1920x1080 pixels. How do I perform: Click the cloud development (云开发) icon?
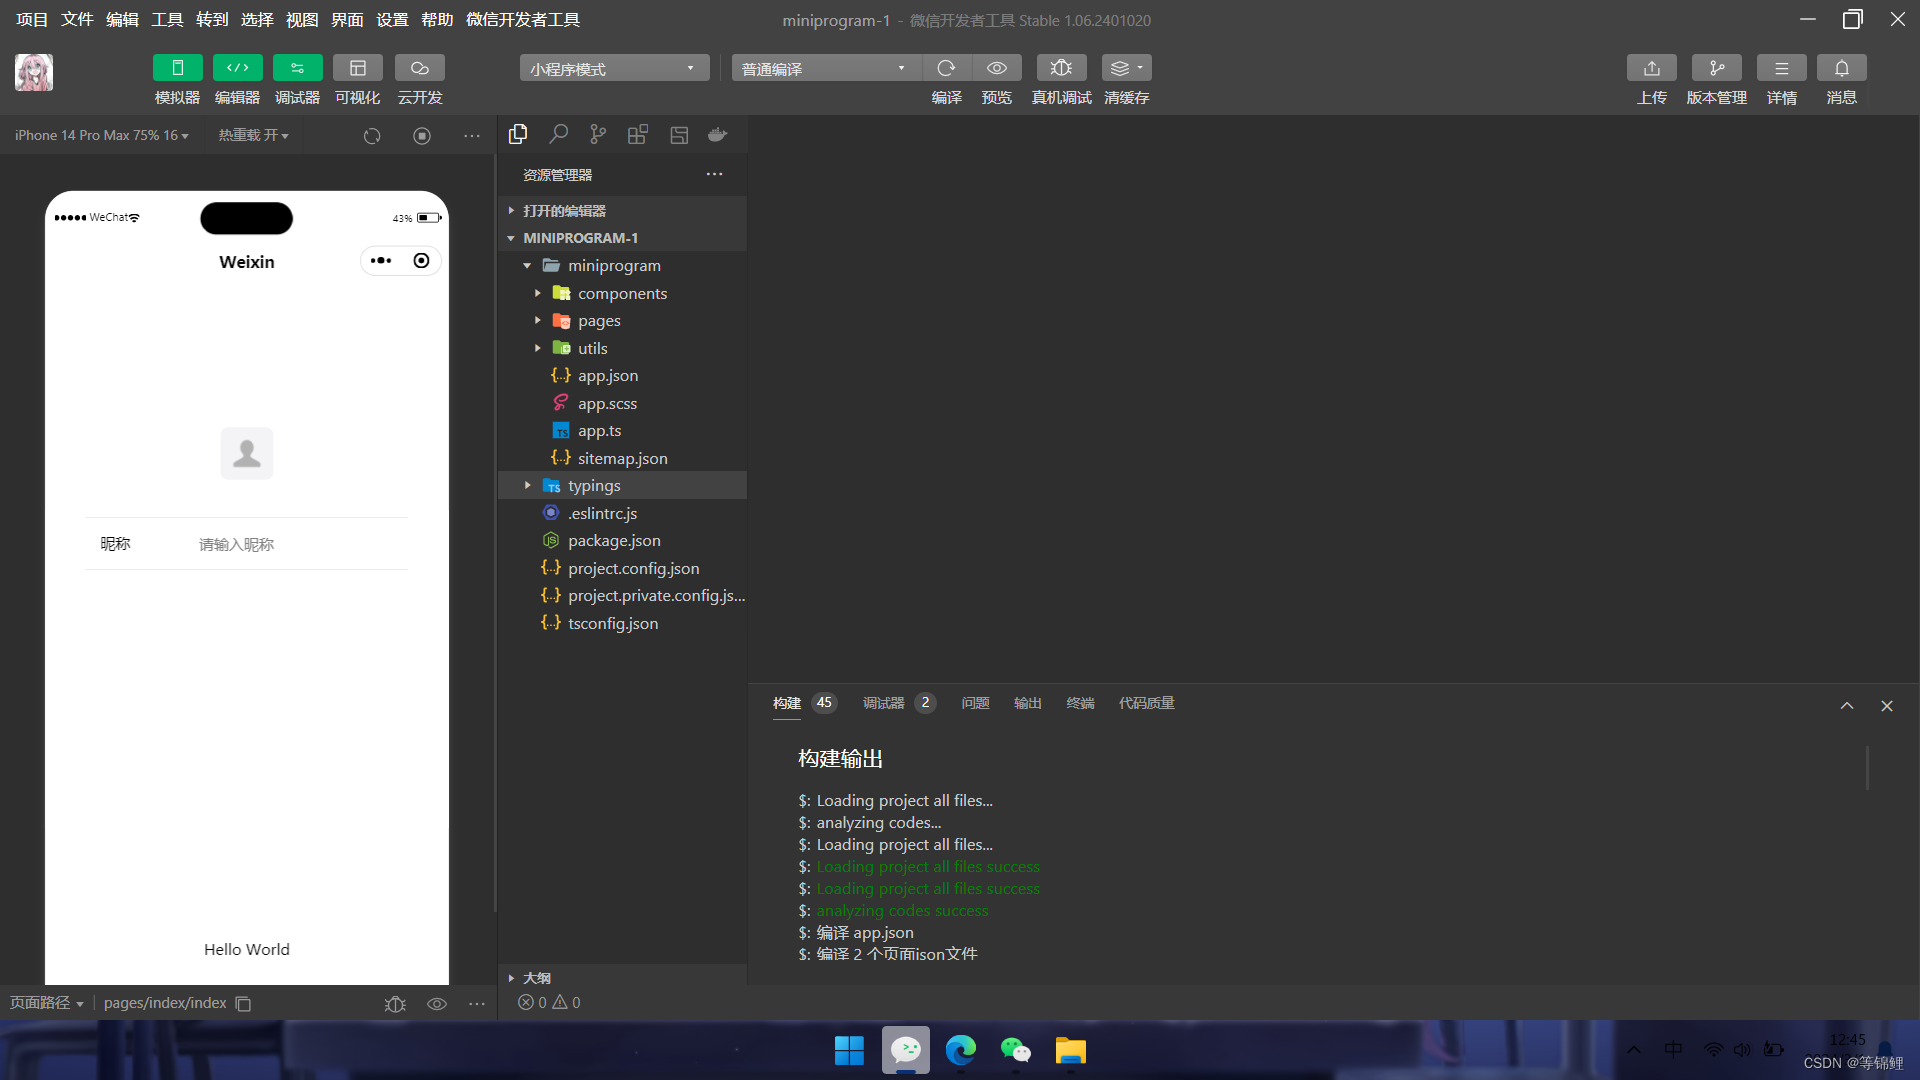(419, 68)
